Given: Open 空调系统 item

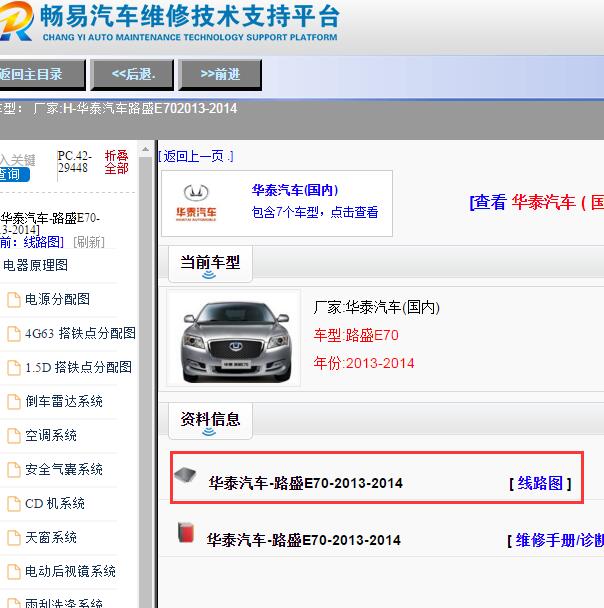Looking at the screenshot, I should click(51, 436).
